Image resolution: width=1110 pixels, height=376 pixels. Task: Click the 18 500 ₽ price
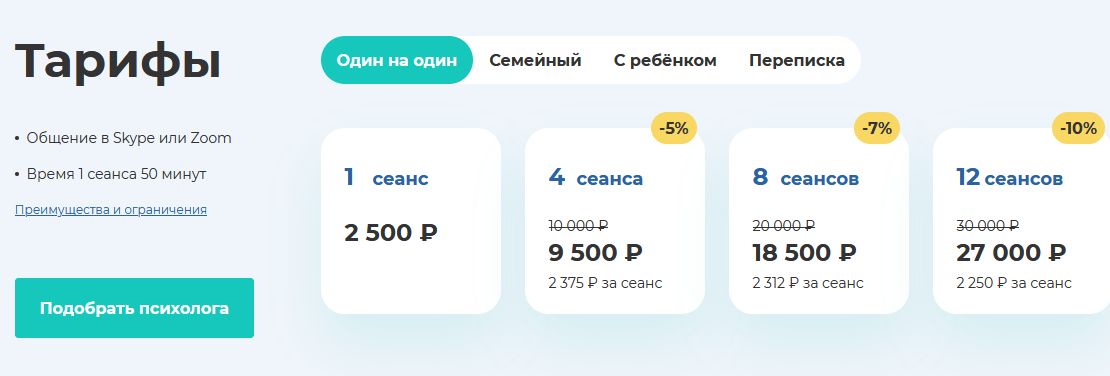[x=804, y=252]
